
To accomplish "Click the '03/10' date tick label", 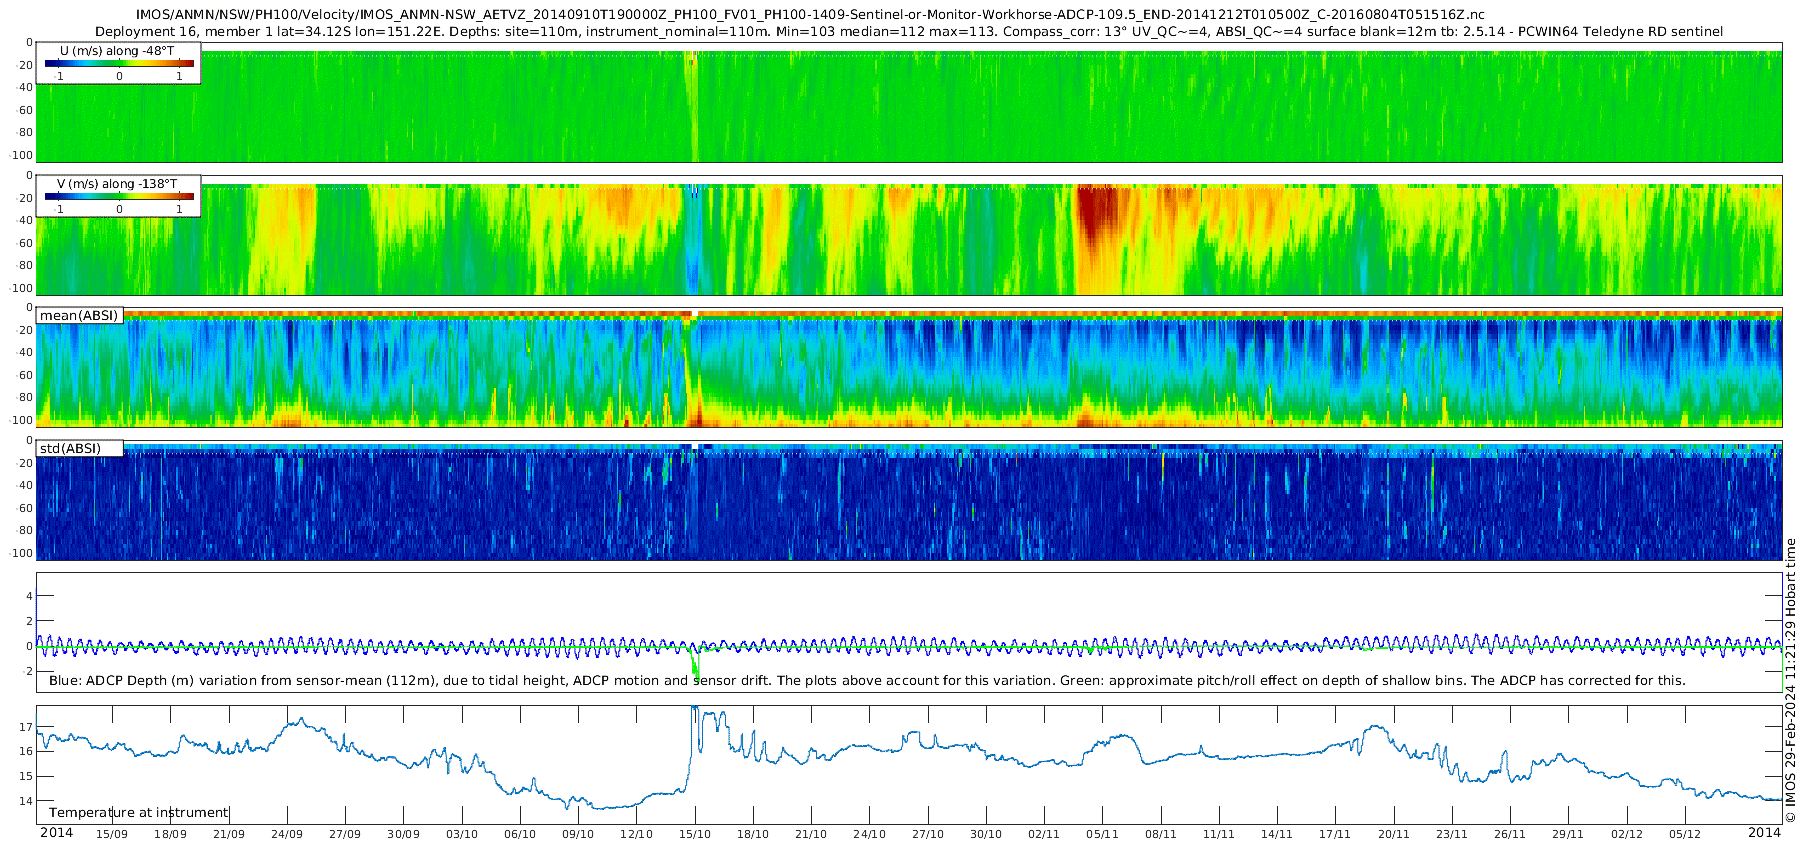I will coord(461,834).
